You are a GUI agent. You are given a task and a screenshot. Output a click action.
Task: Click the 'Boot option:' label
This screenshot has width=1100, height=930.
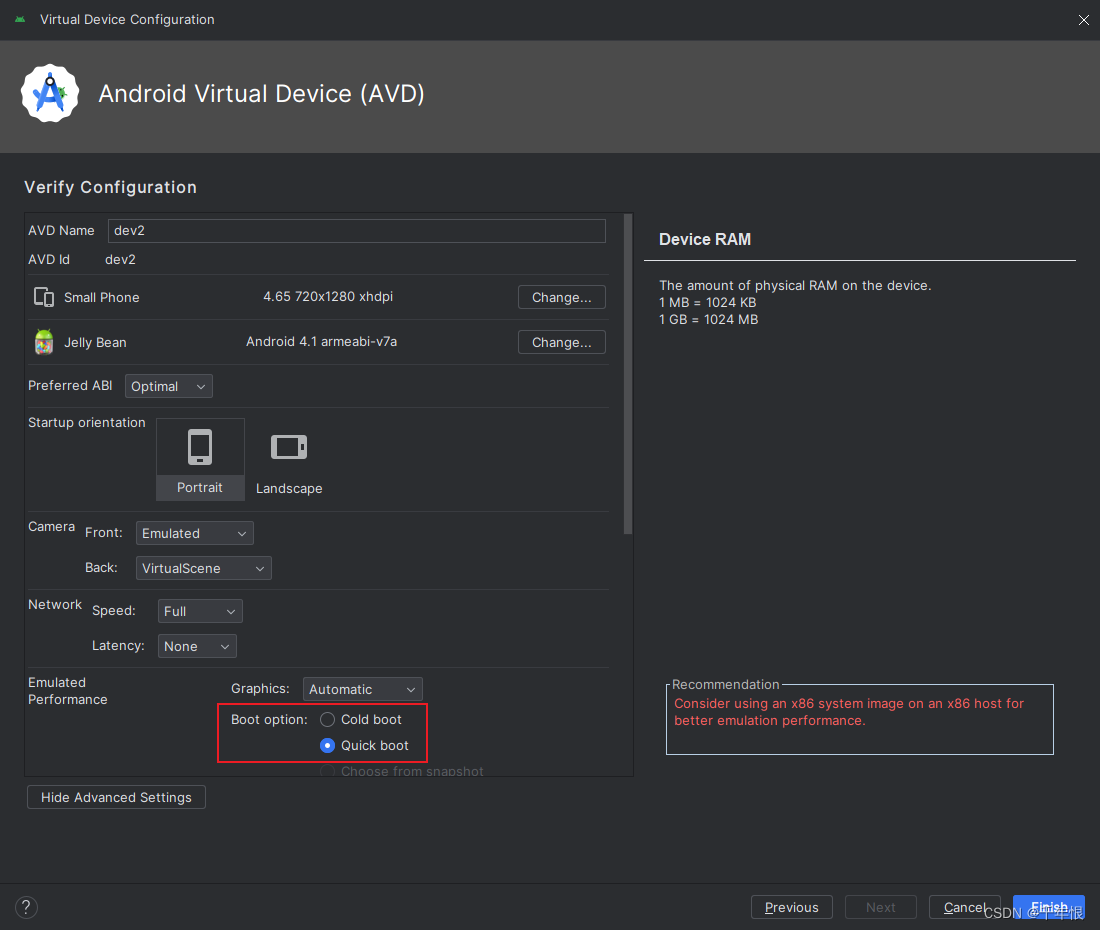click(x=269, y=720)
